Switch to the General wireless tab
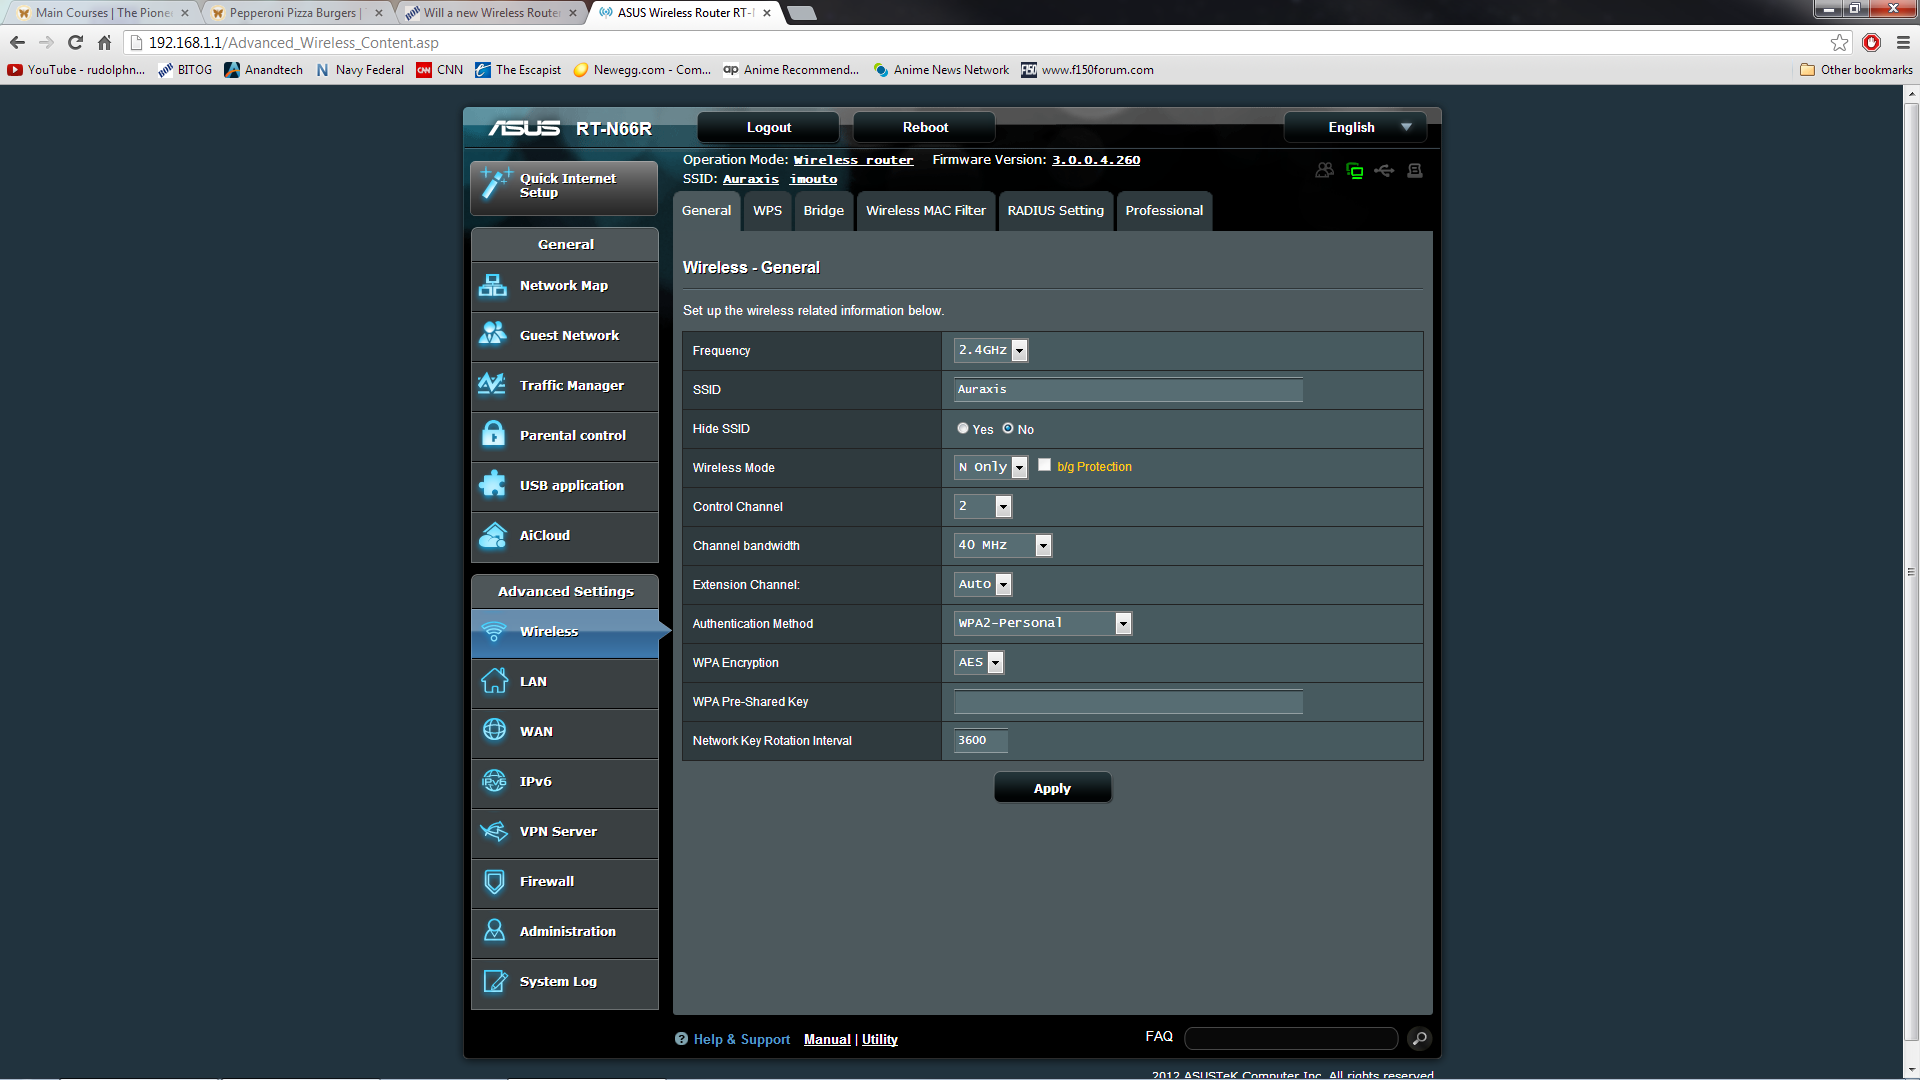This screenshot has width=1920, height=1080. click(707, 211)
